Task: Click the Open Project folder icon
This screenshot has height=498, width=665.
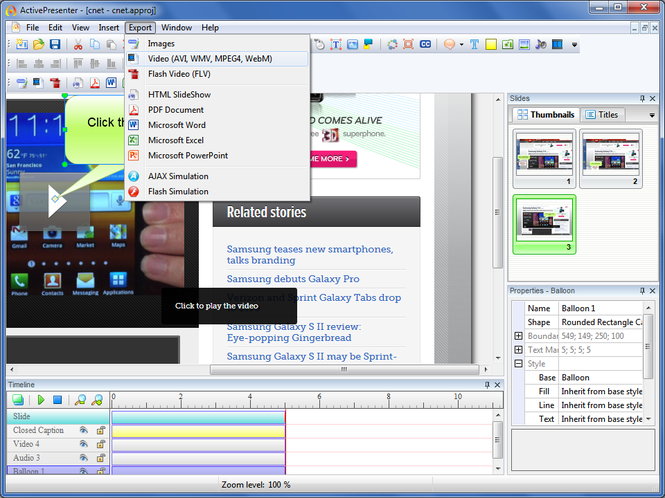Action: click(39, 44)
